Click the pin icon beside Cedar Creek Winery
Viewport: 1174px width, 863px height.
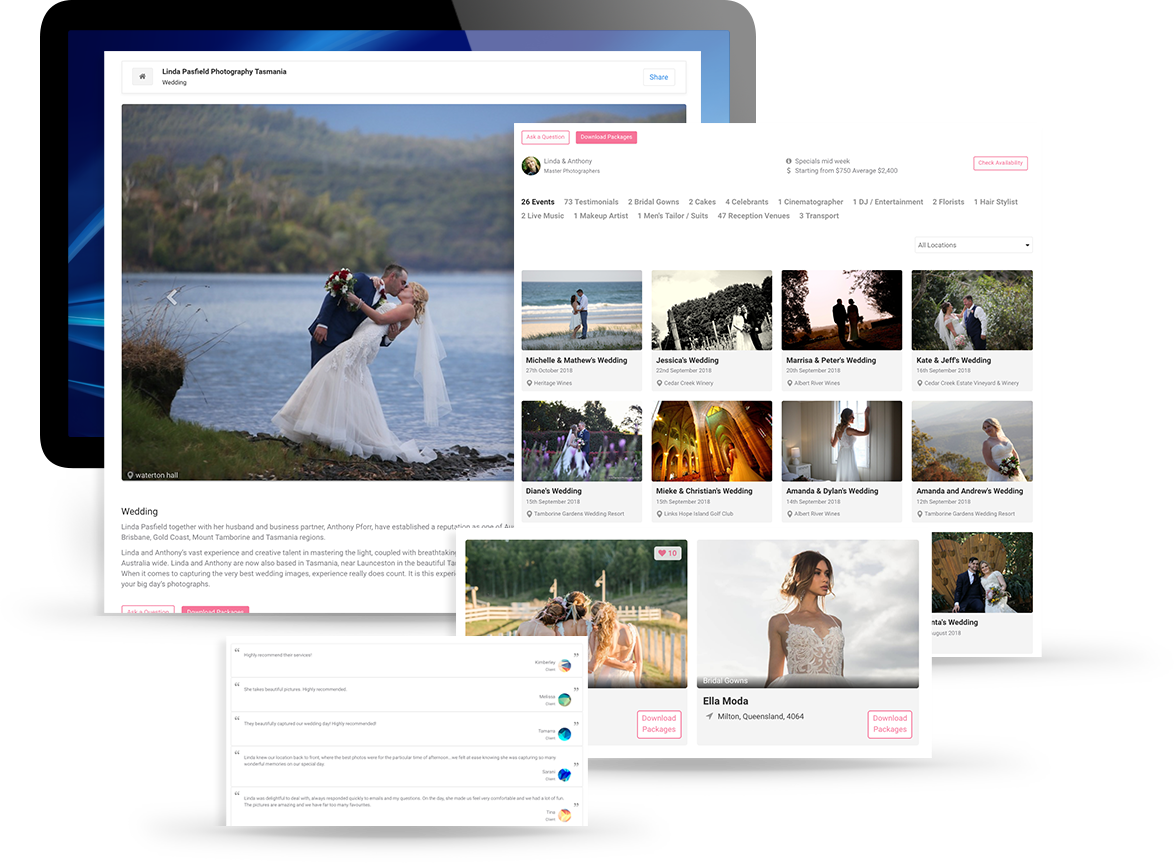(660, 383)
